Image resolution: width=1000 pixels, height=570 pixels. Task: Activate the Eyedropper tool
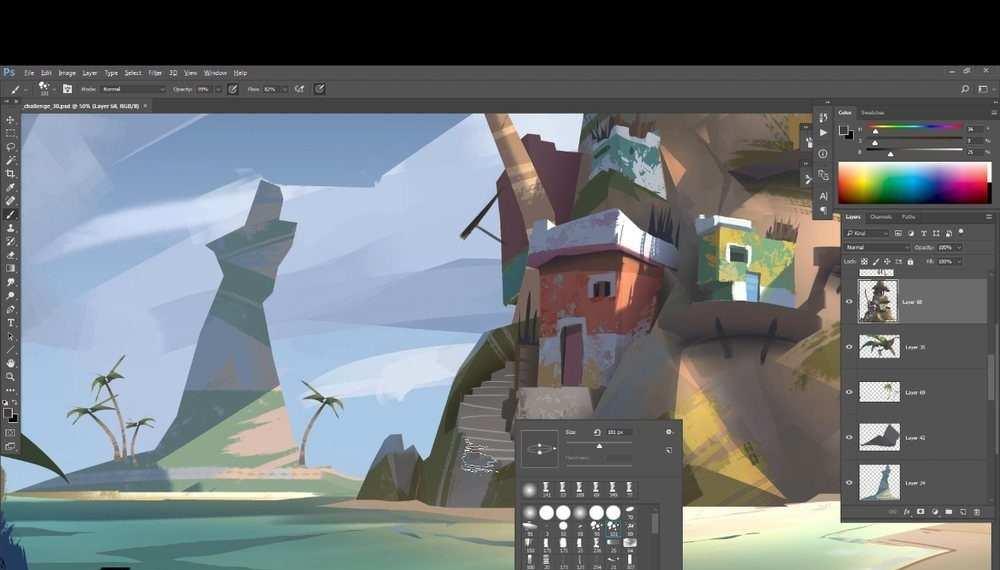coord(10,187)
